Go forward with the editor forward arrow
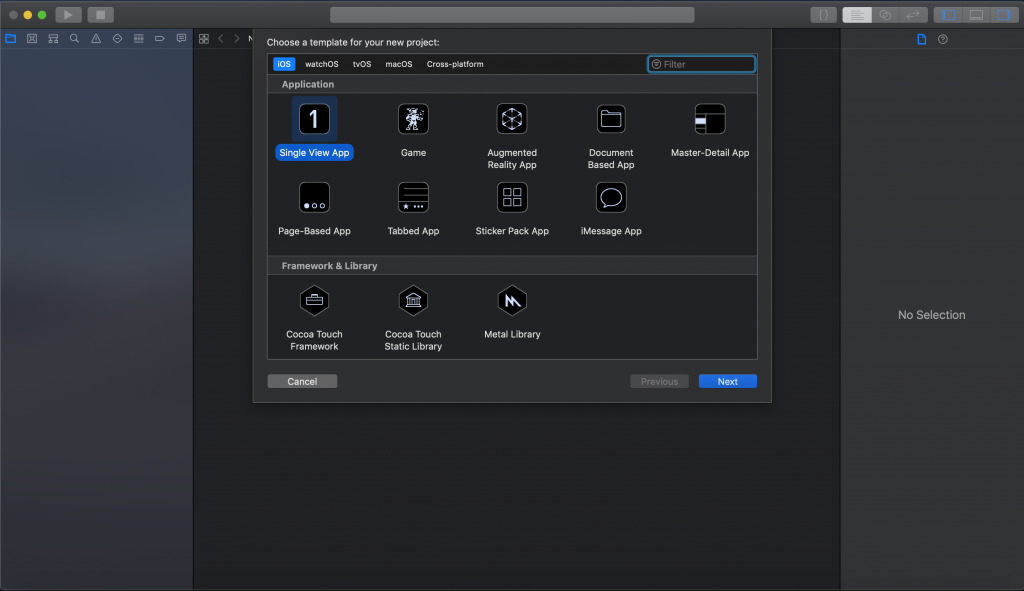The image size is (1024, 591). point(236,39)
